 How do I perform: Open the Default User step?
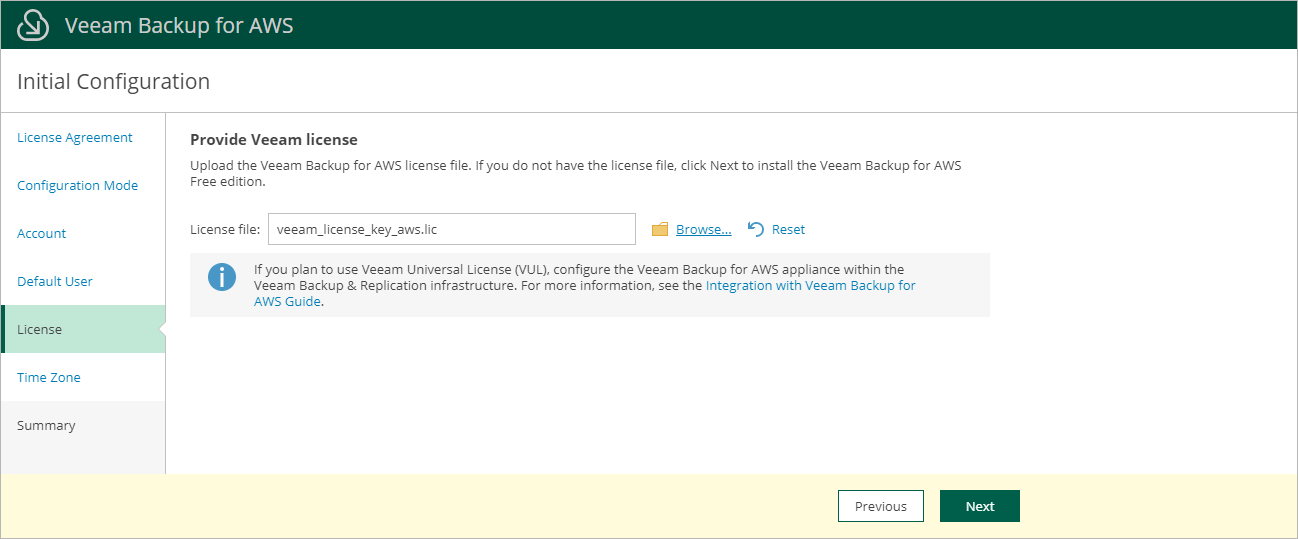55,282
